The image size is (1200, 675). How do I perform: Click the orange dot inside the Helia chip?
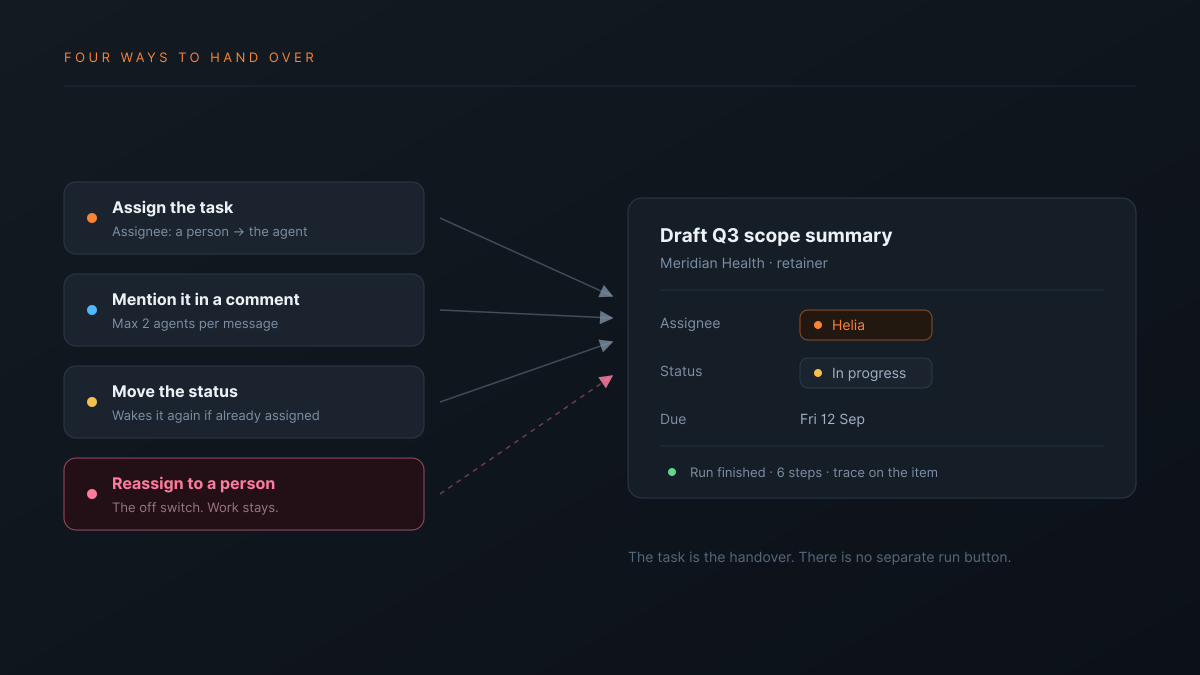[x=818, y=325]
